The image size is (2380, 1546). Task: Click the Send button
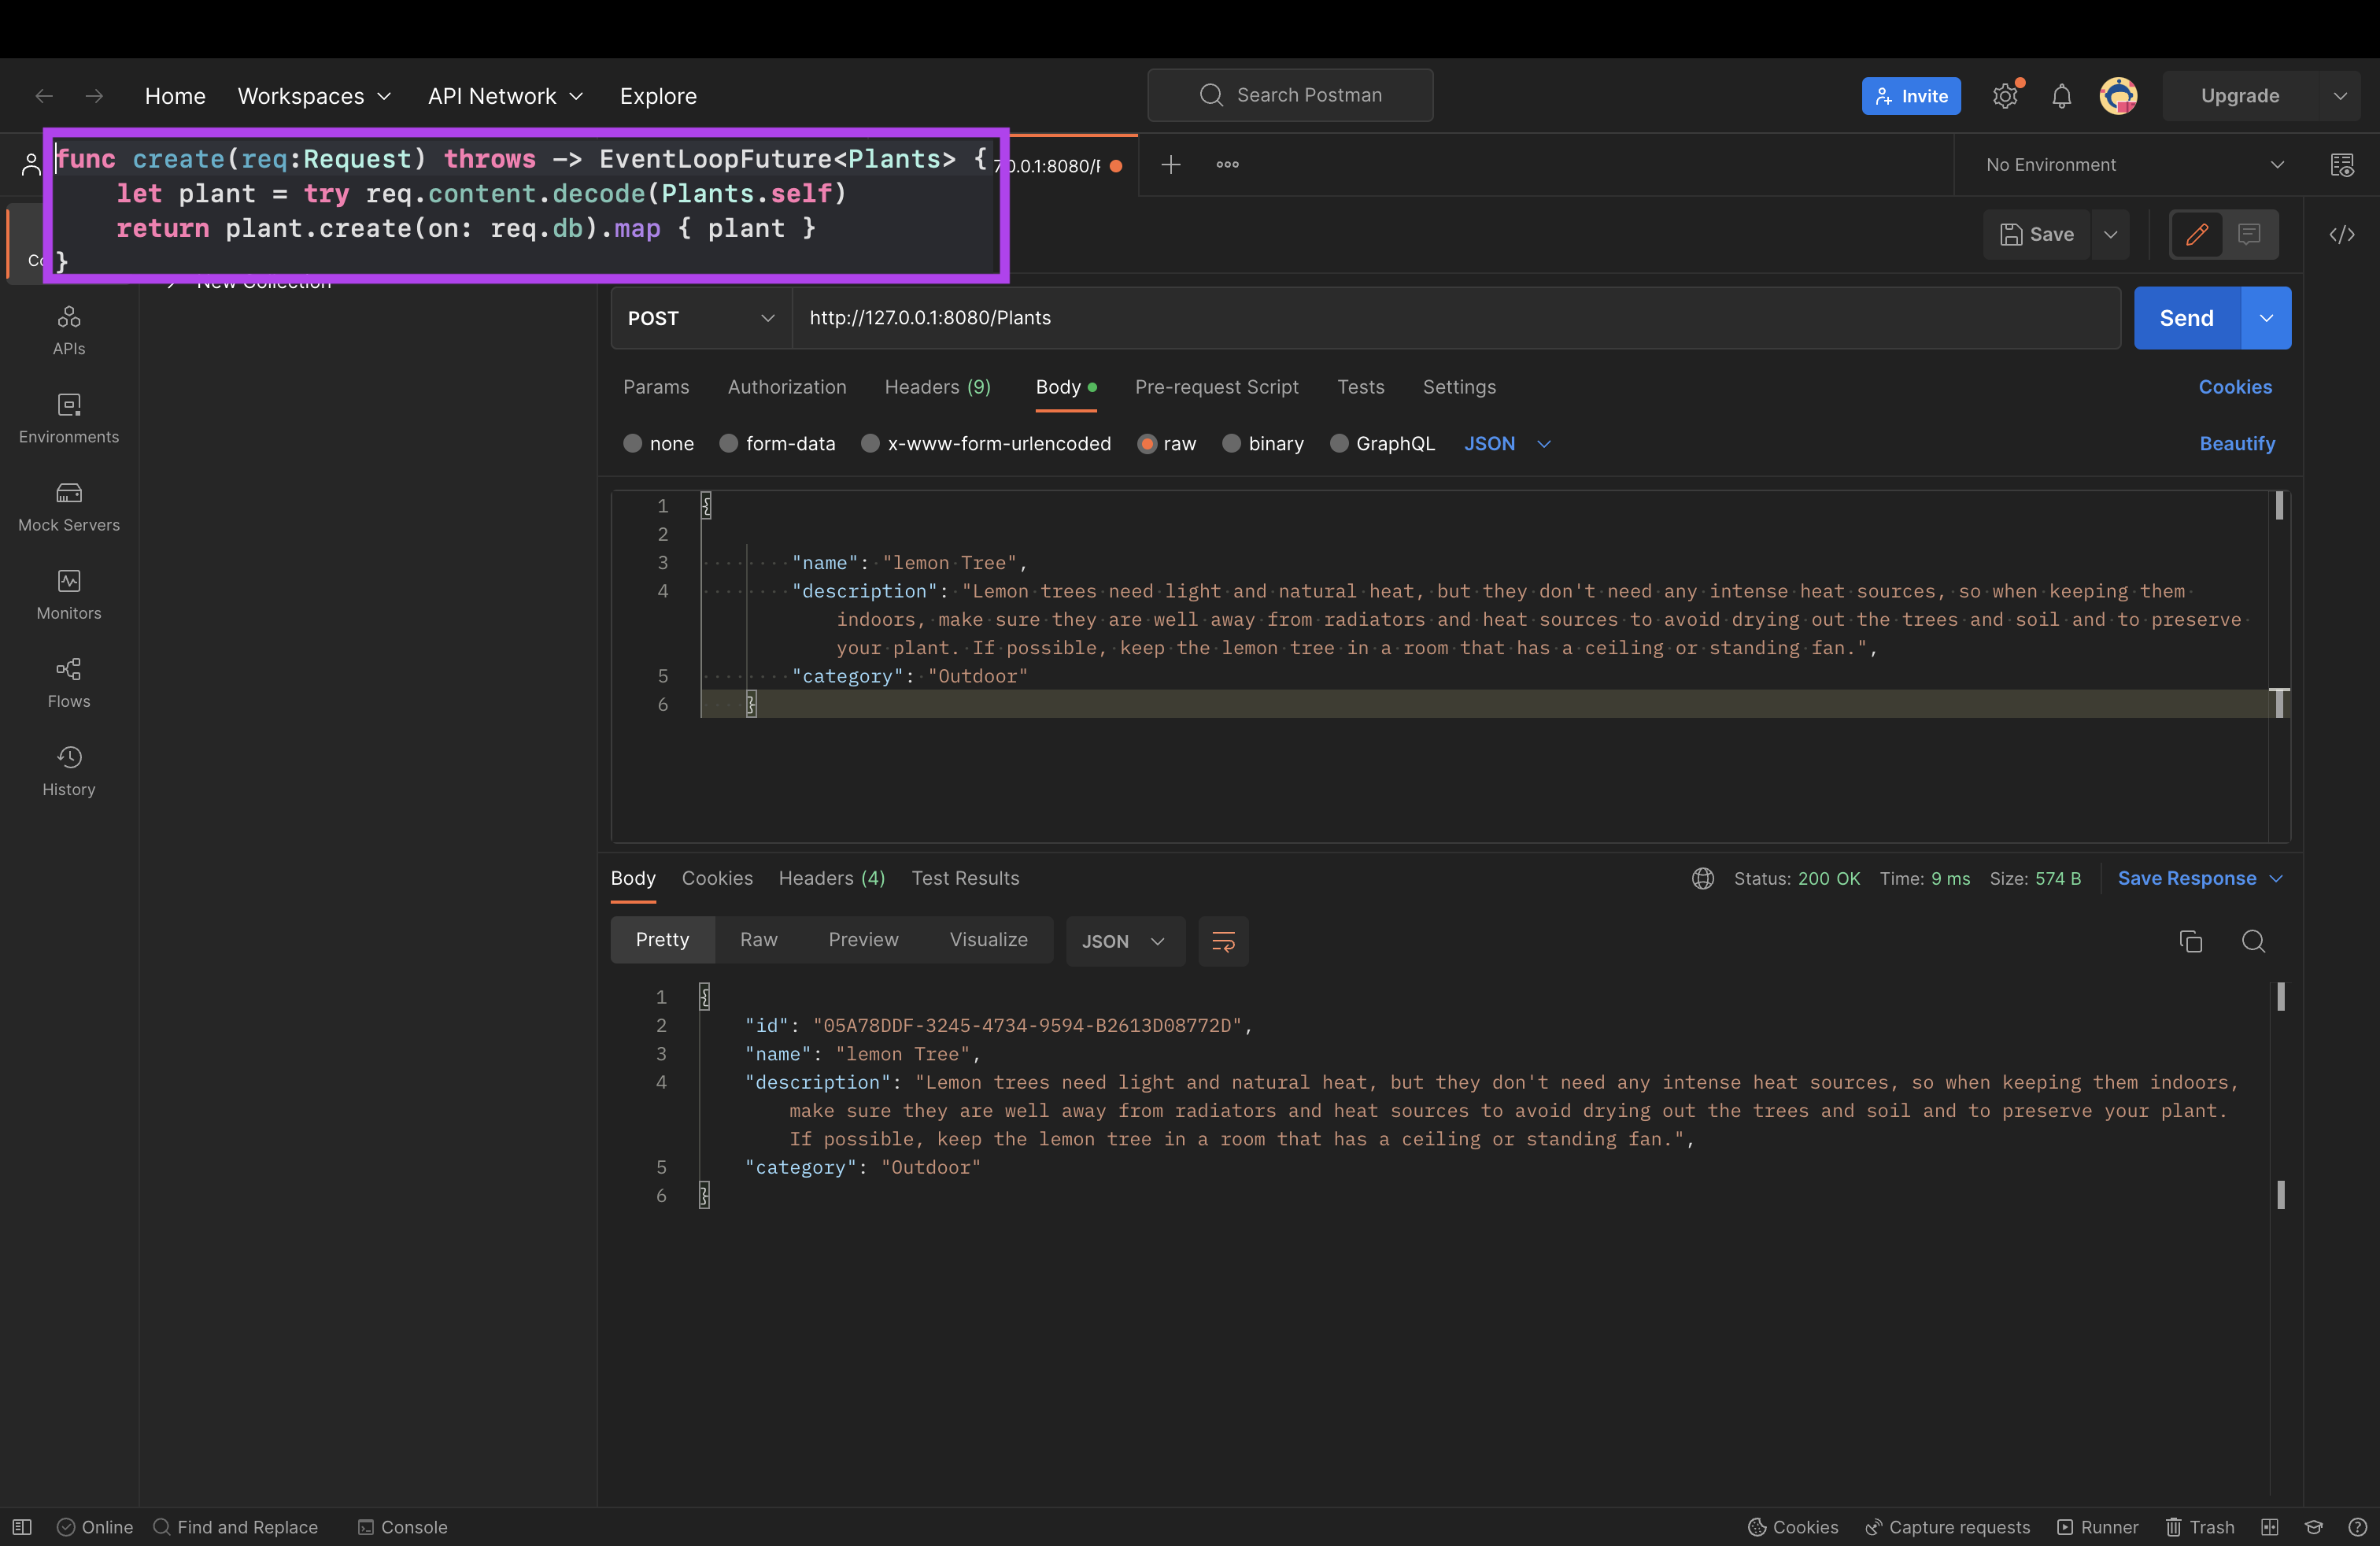point(2185,318)
